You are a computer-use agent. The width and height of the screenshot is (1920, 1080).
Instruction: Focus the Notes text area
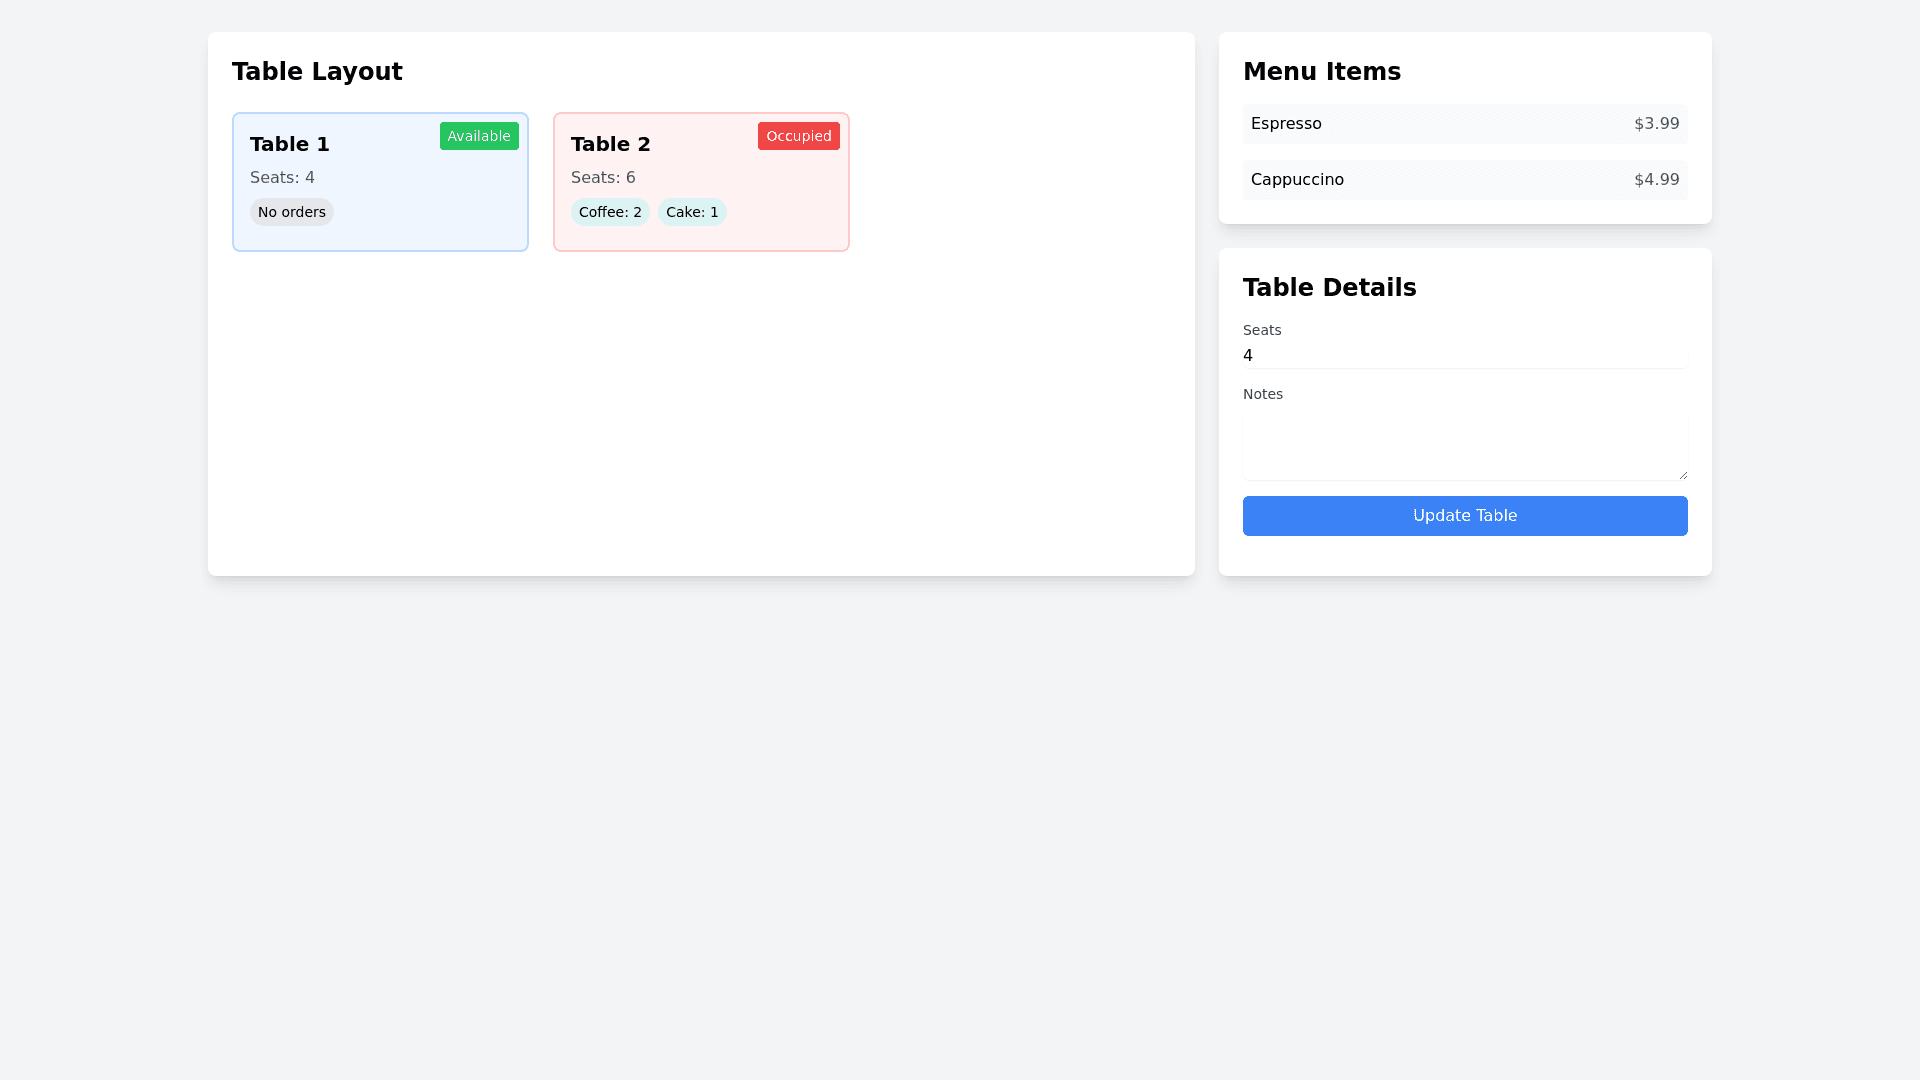pos(1464,446)
